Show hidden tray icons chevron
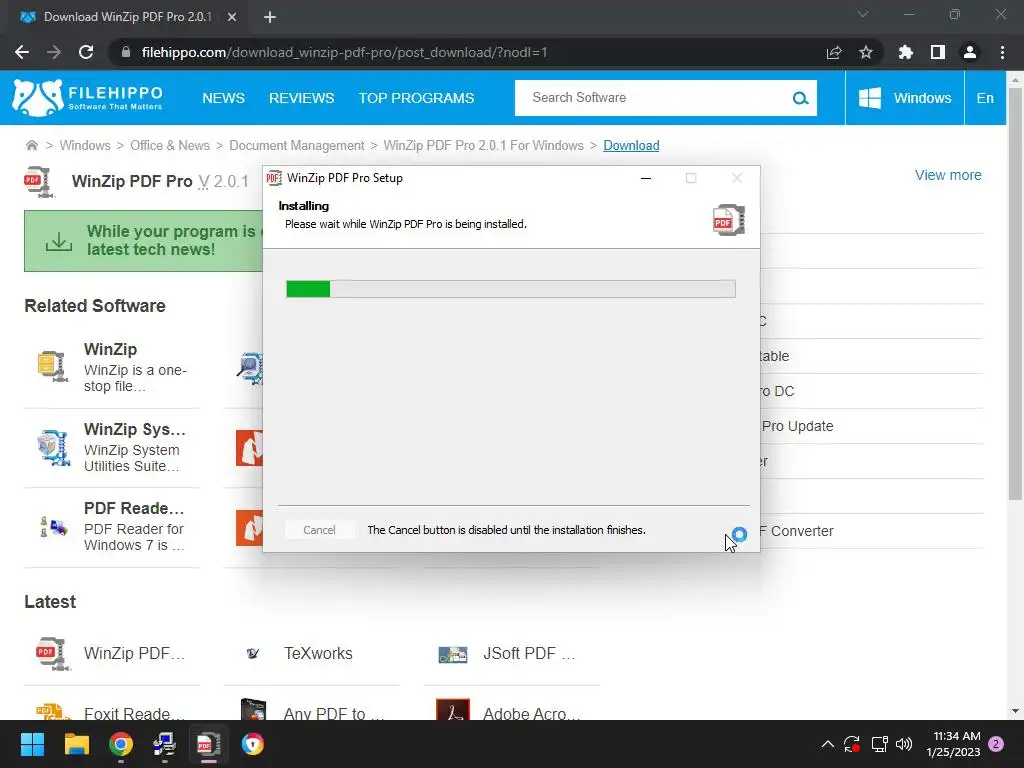 pyautogui.click(x=827, y=744)
